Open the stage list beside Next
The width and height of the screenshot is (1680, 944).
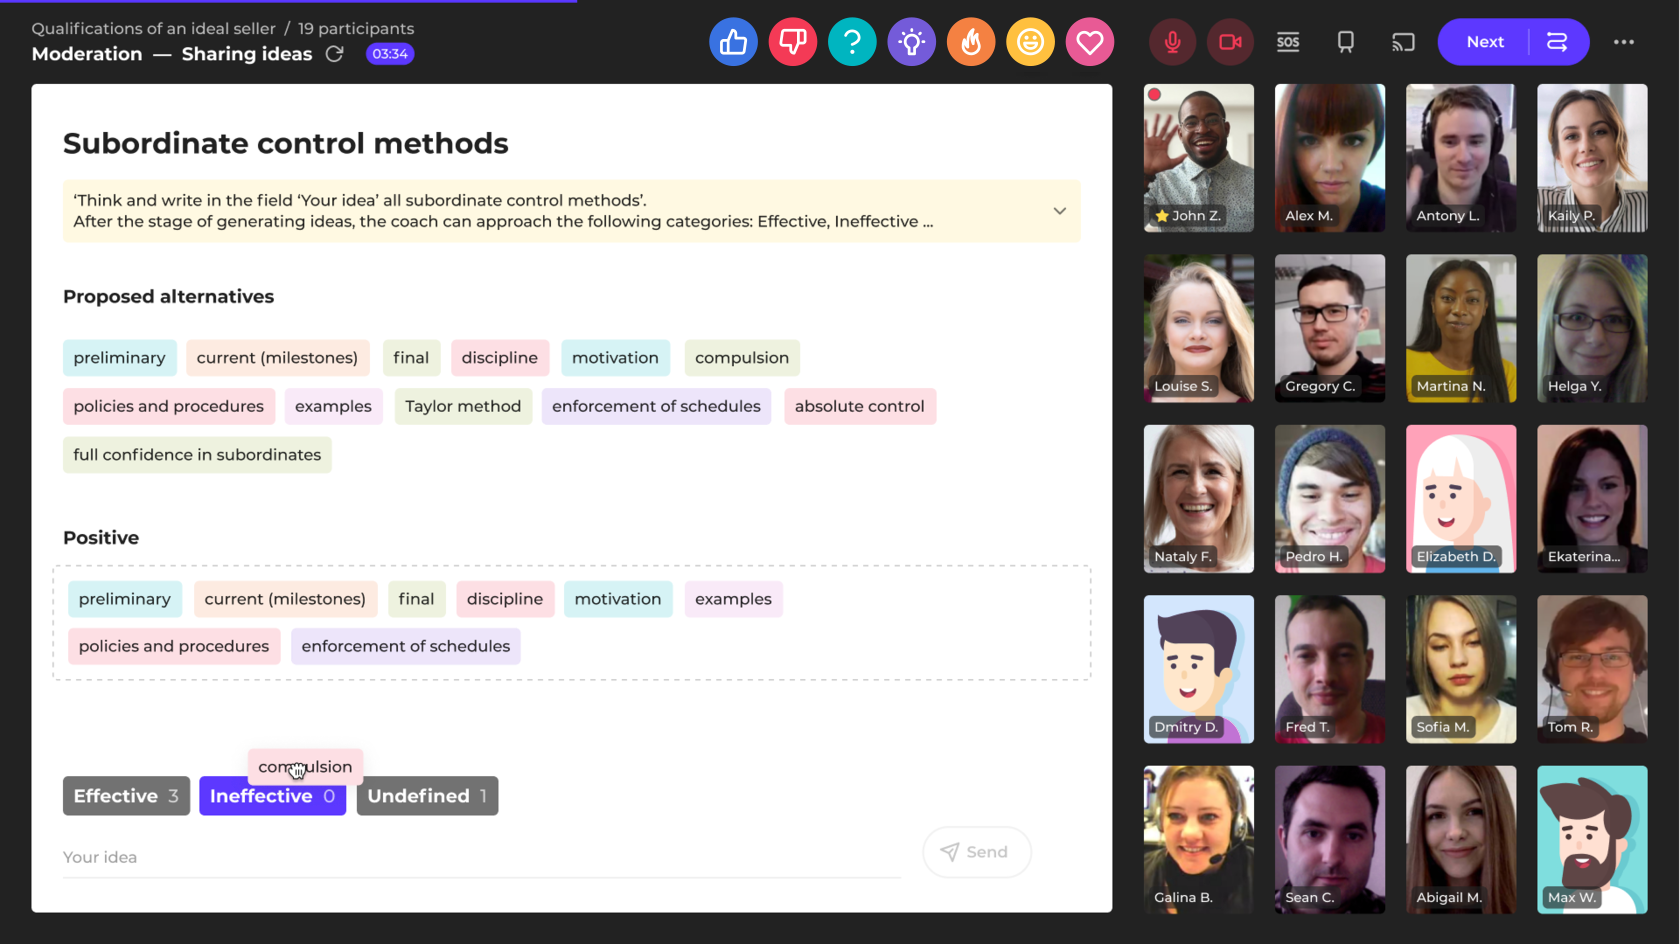click(1557, 42)
